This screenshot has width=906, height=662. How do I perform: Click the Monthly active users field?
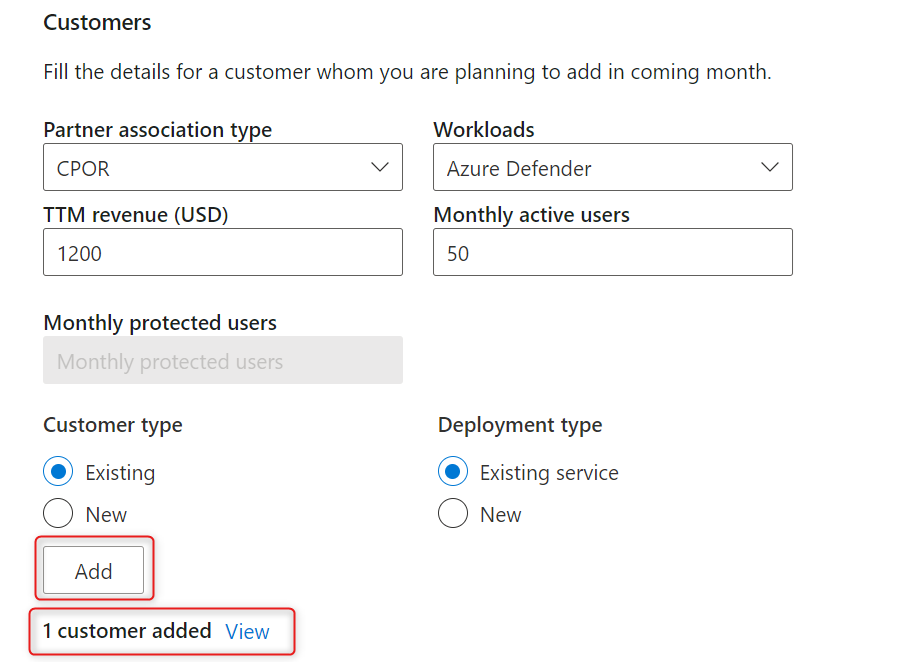(x=612, y=253)
